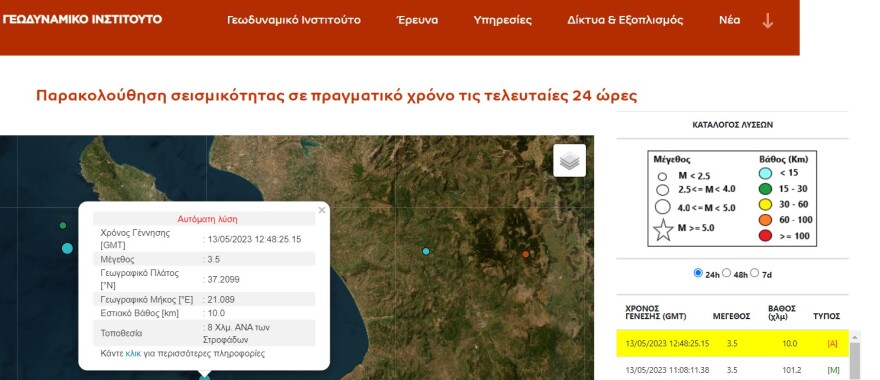Click the Αυτόματη λύση popup title

tap(207, 219)
